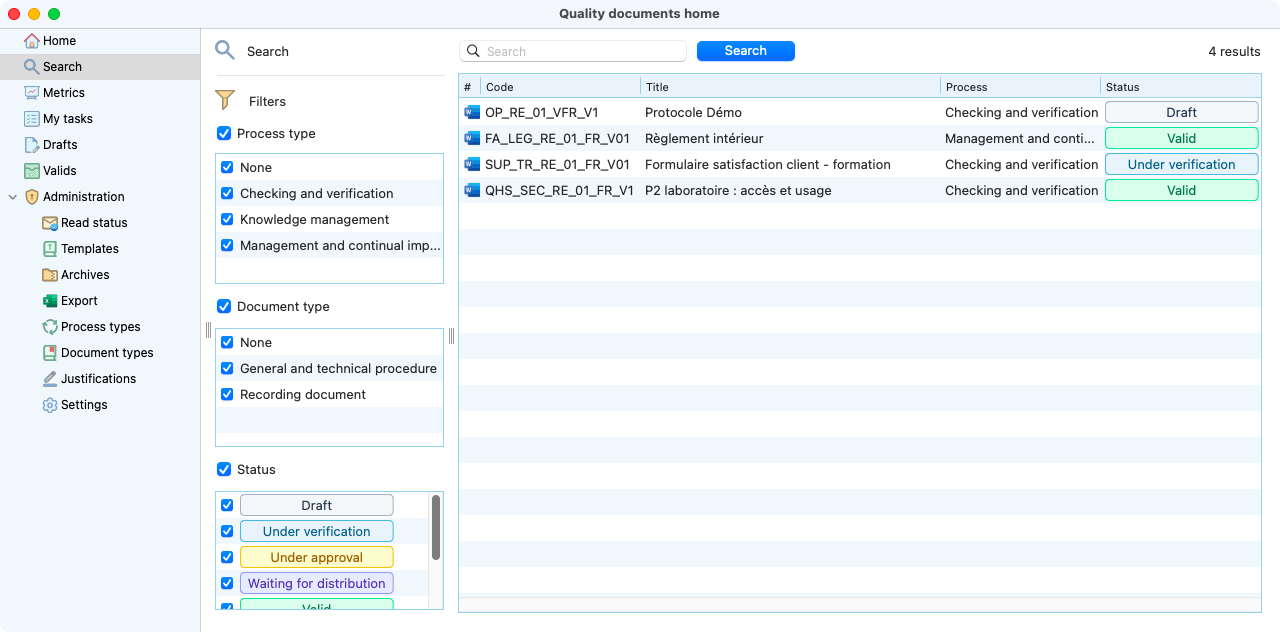Click Valid badge of P2 laboratoire row
1280x632 pixels.
1181,191
